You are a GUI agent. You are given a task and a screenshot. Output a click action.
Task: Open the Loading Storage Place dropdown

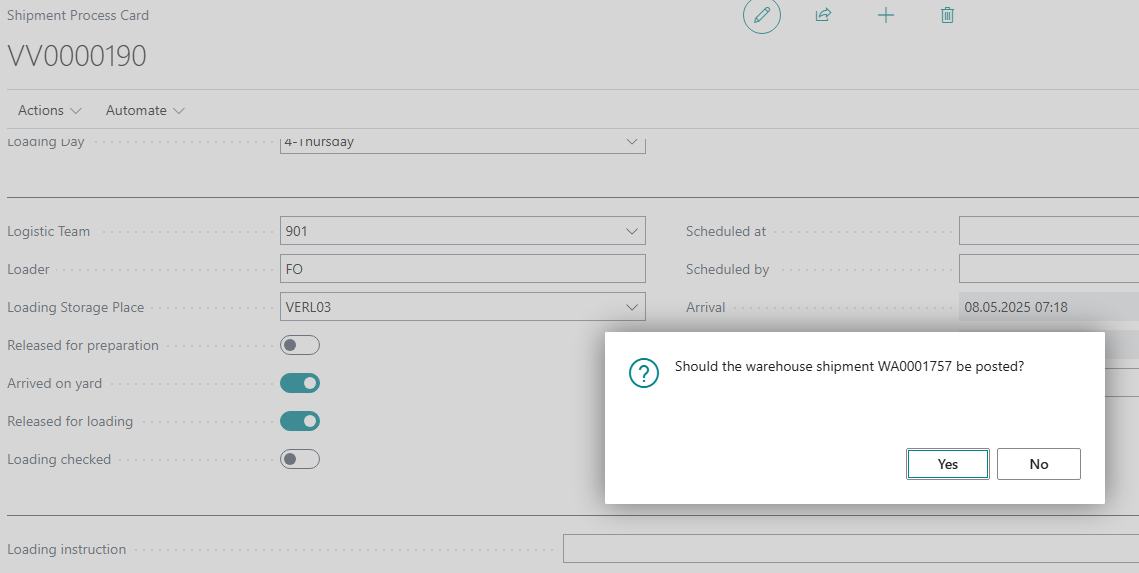[x=631, y=307]
